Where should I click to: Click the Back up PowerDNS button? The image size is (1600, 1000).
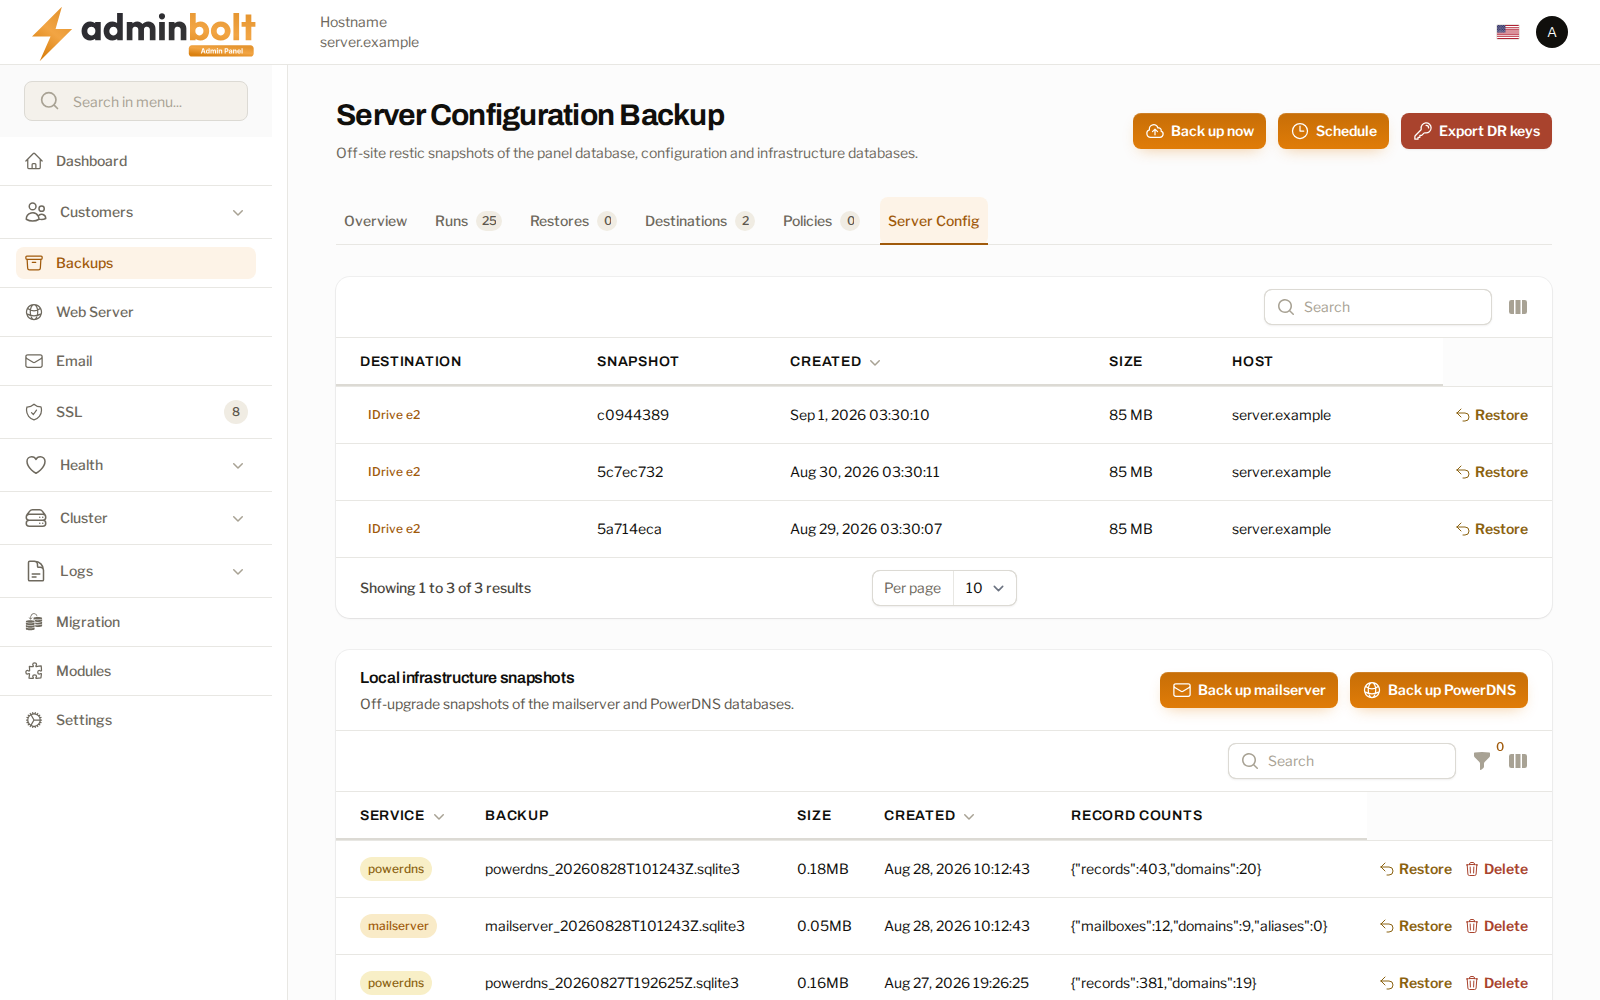1439,690
